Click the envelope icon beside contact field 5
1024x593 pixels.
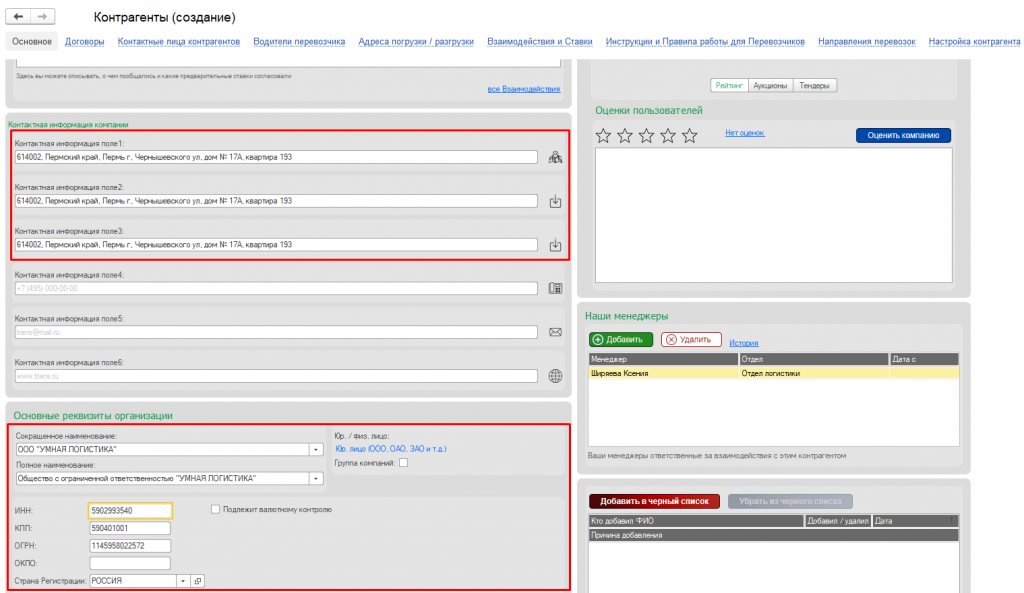tap(555, 332)
